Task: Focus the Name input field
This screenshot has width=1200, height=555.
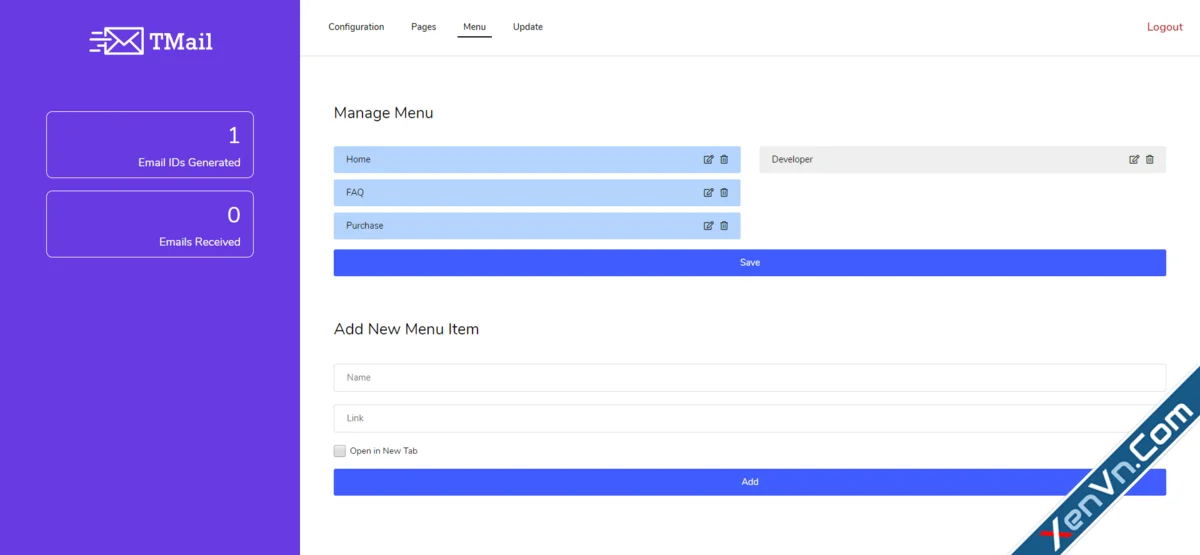Action: [750, 378]
